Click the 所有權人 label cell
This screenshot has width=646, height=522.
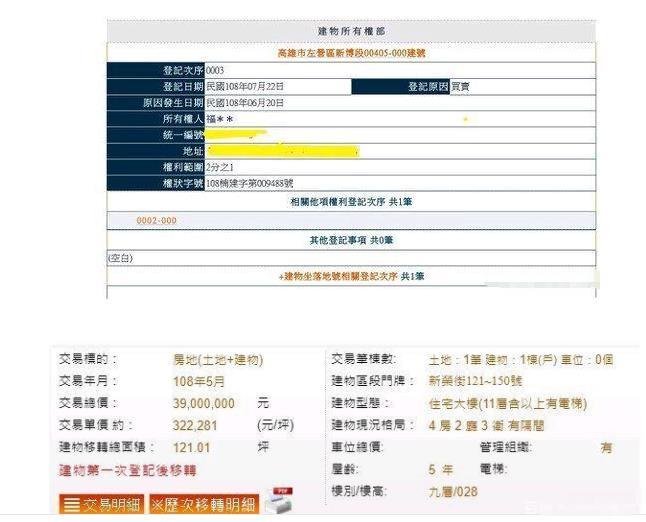coord(155,119)
